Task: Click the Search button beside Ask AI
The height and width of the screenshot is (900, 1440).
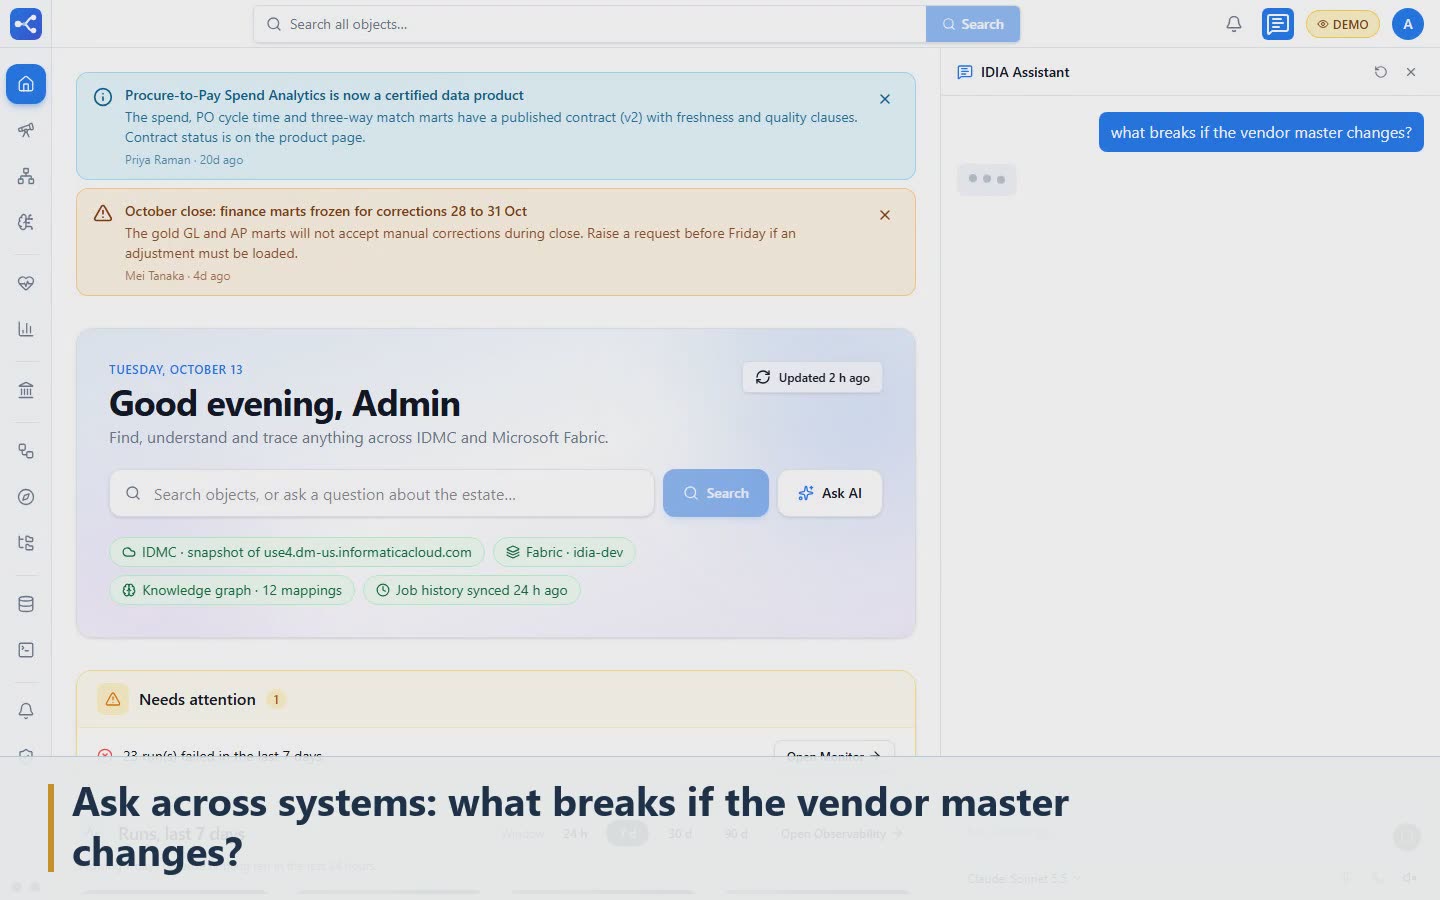Action: pyautogui.click(x=716, y=493)
